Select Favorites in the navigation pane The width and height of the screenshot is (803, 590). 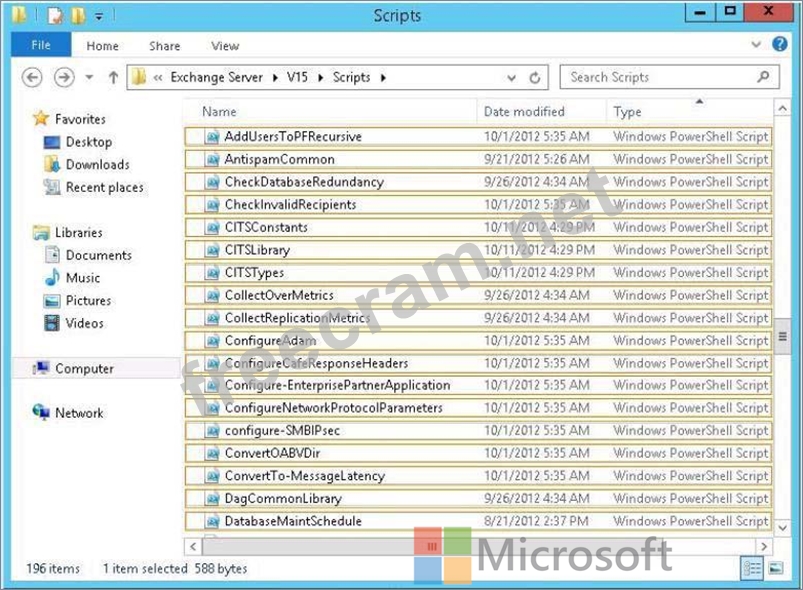pos(80,119)
